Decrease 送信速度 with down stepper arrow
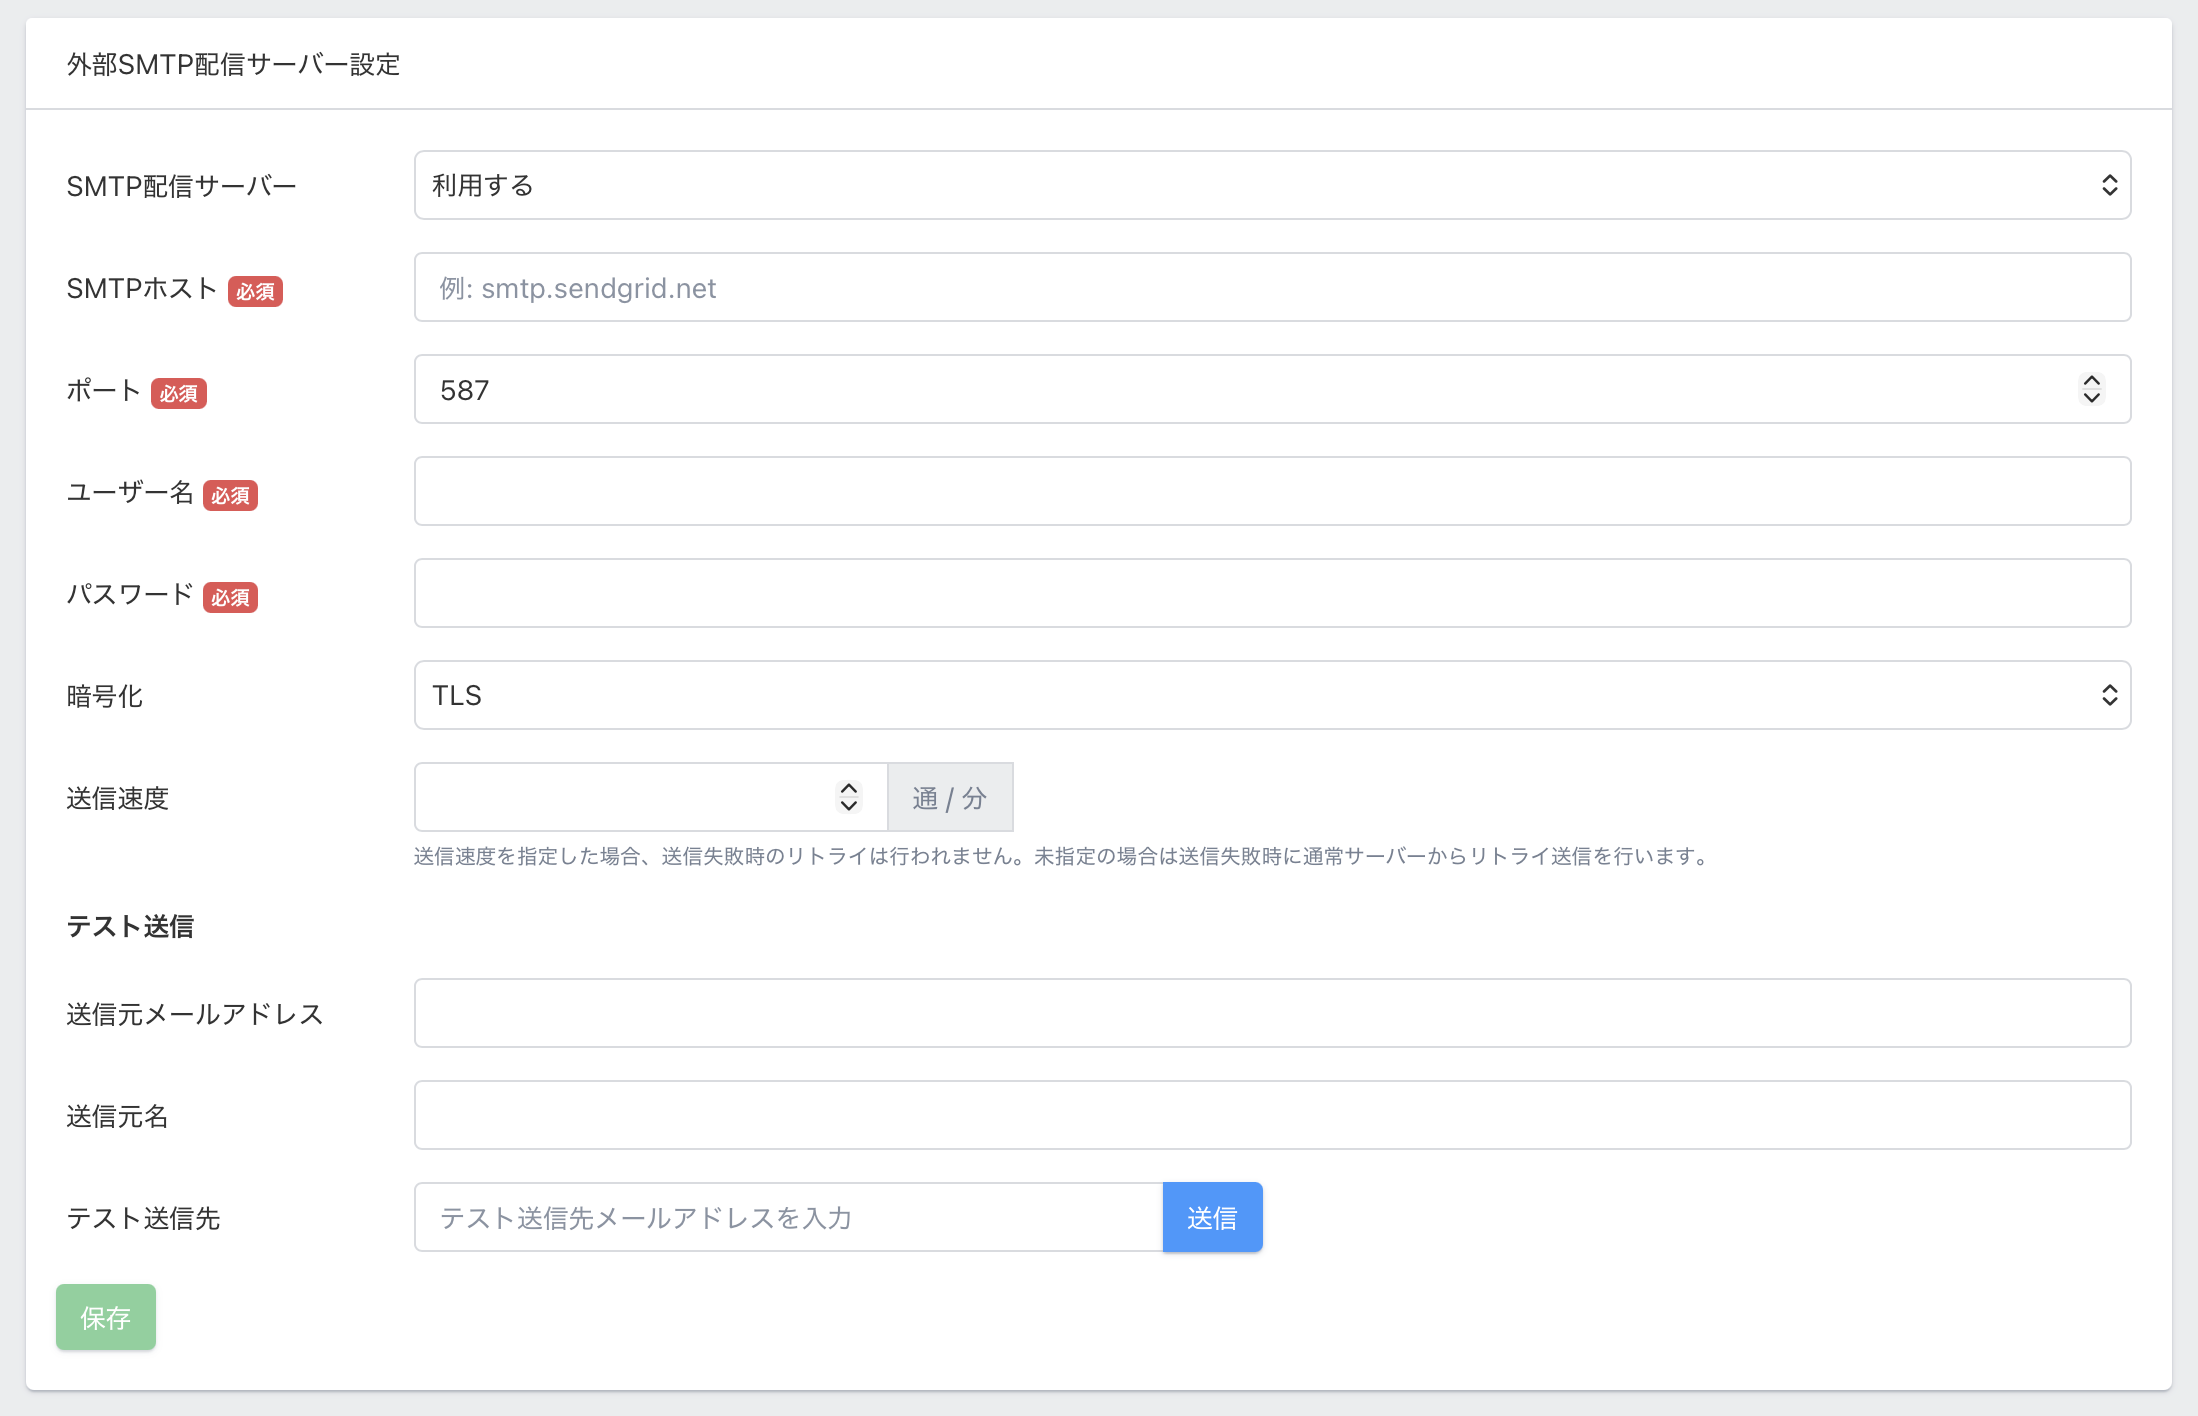Image resolution: width=2198 pixels, height=1416 pixels. point(849,805)
